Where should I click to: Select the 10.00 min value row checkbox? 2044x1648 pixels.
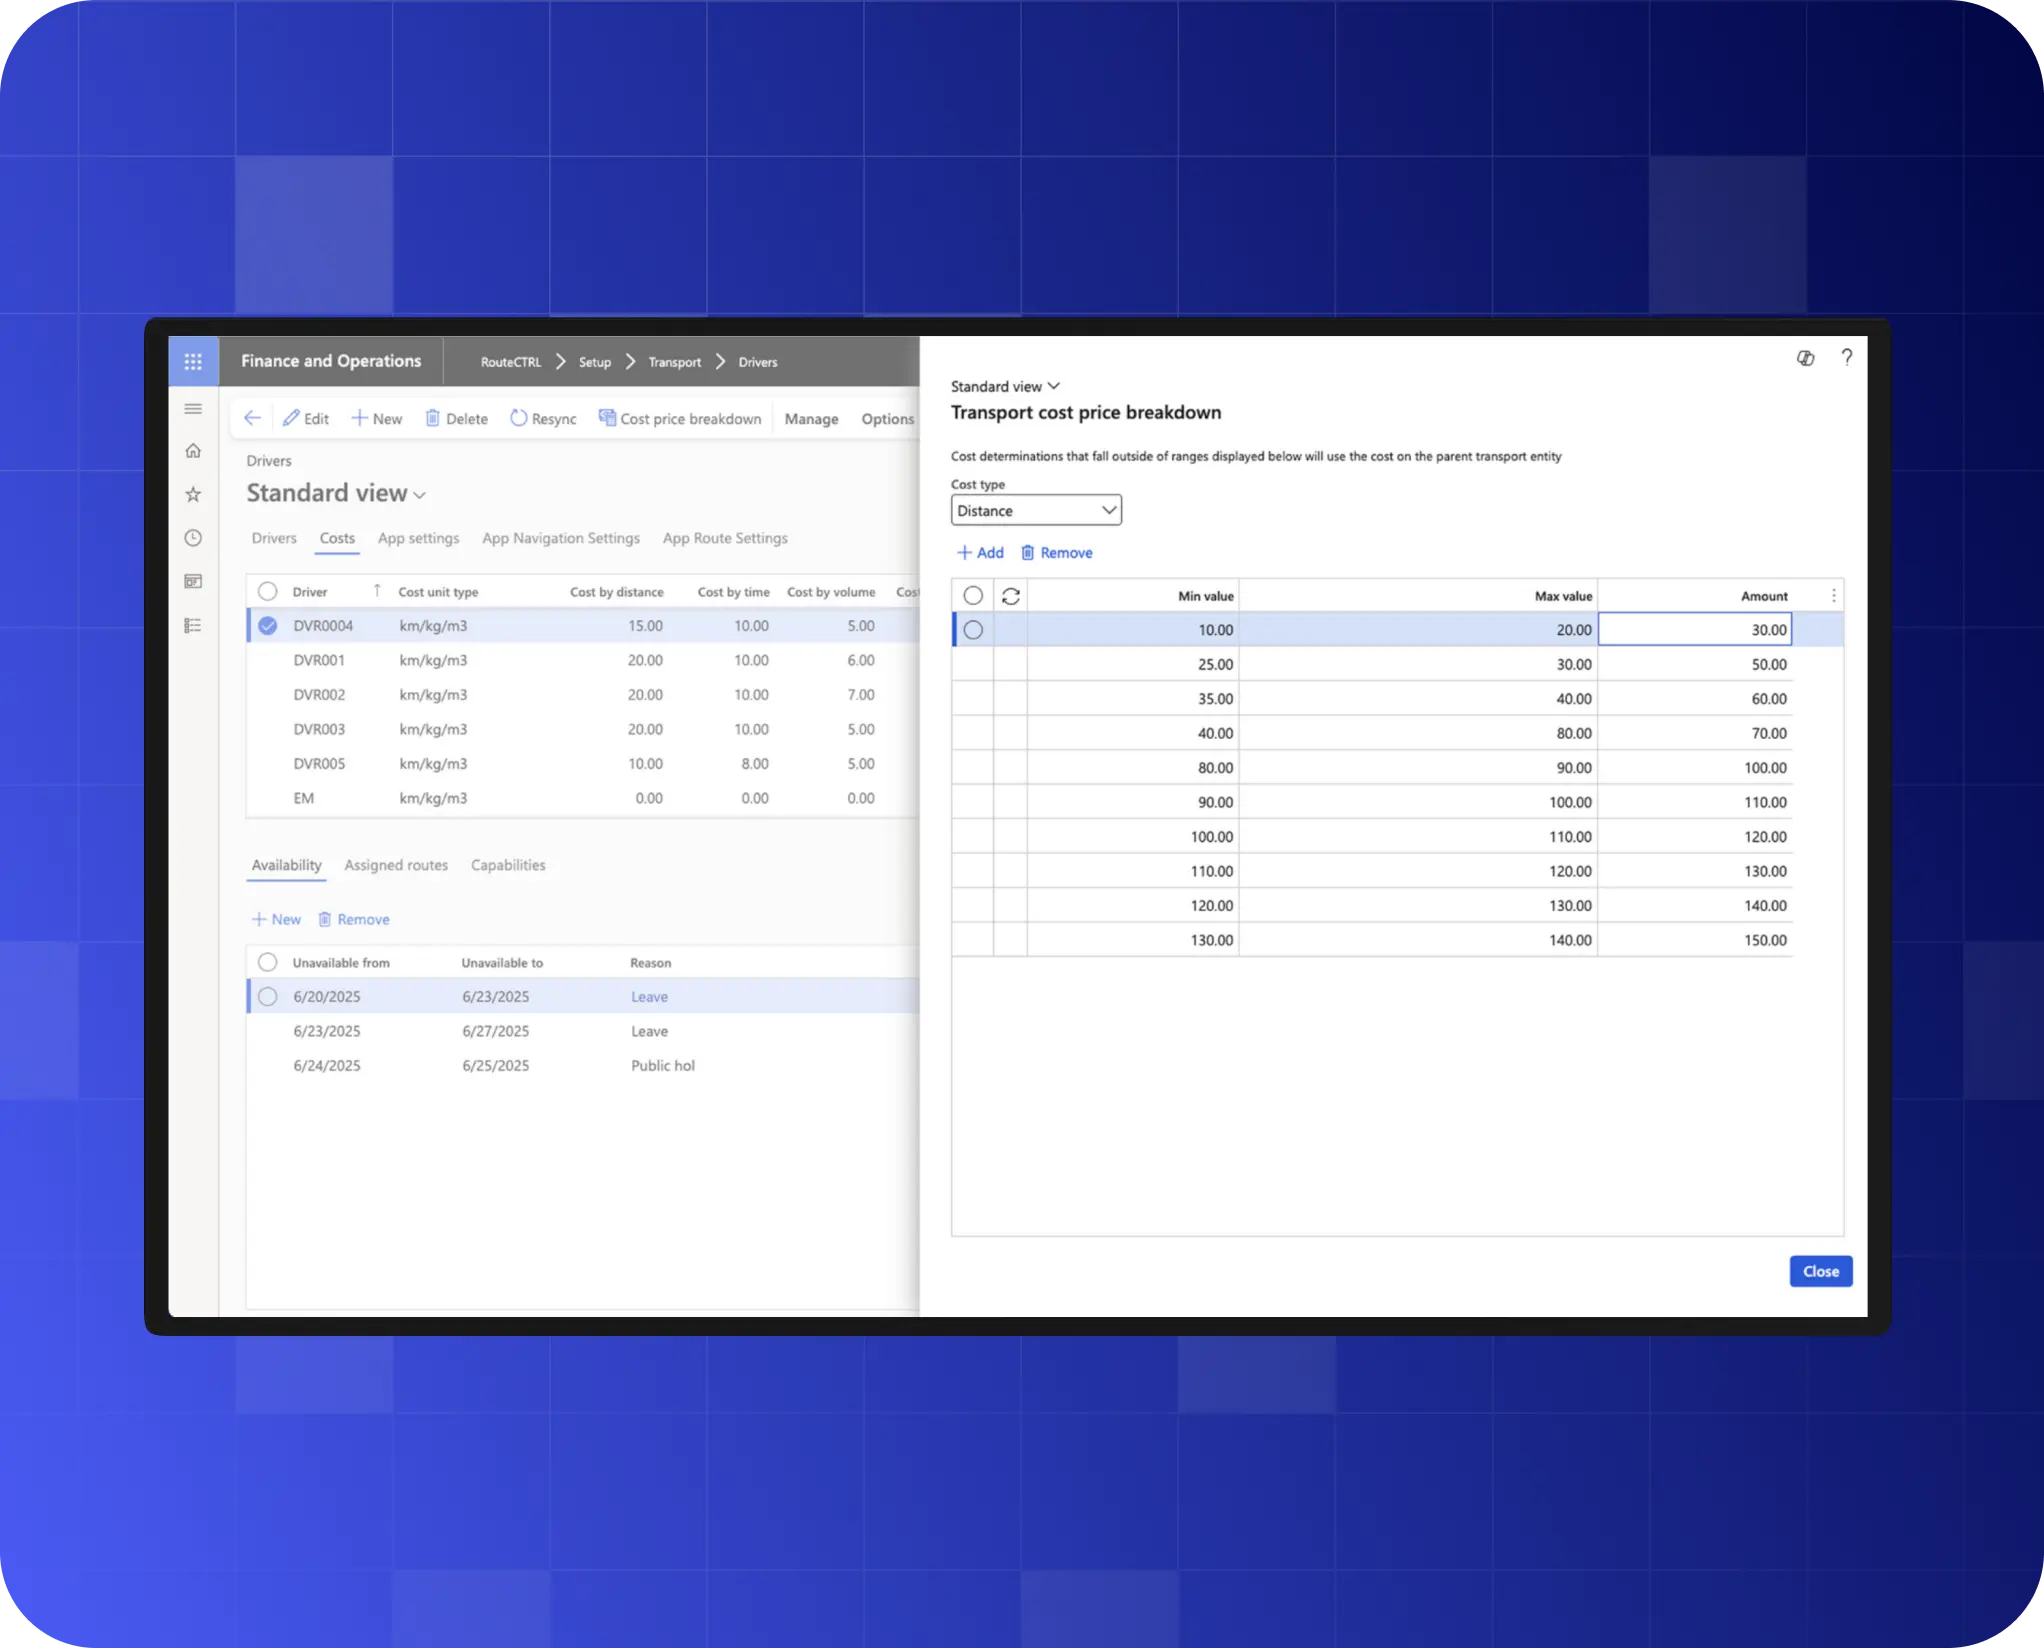pos(973,630)
